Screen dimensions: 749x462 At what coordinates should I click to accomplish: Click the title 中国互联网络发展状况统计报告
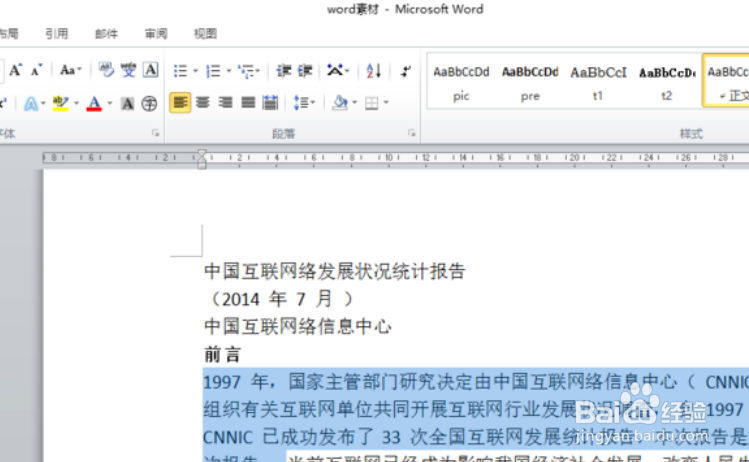point(335,271)
